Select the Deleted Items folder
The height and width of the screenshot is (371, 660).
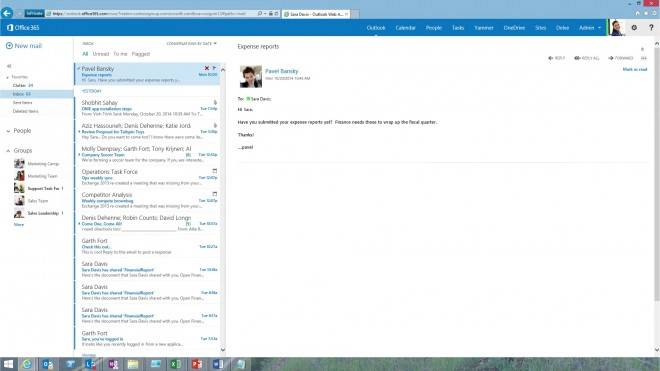coord(25,111)
